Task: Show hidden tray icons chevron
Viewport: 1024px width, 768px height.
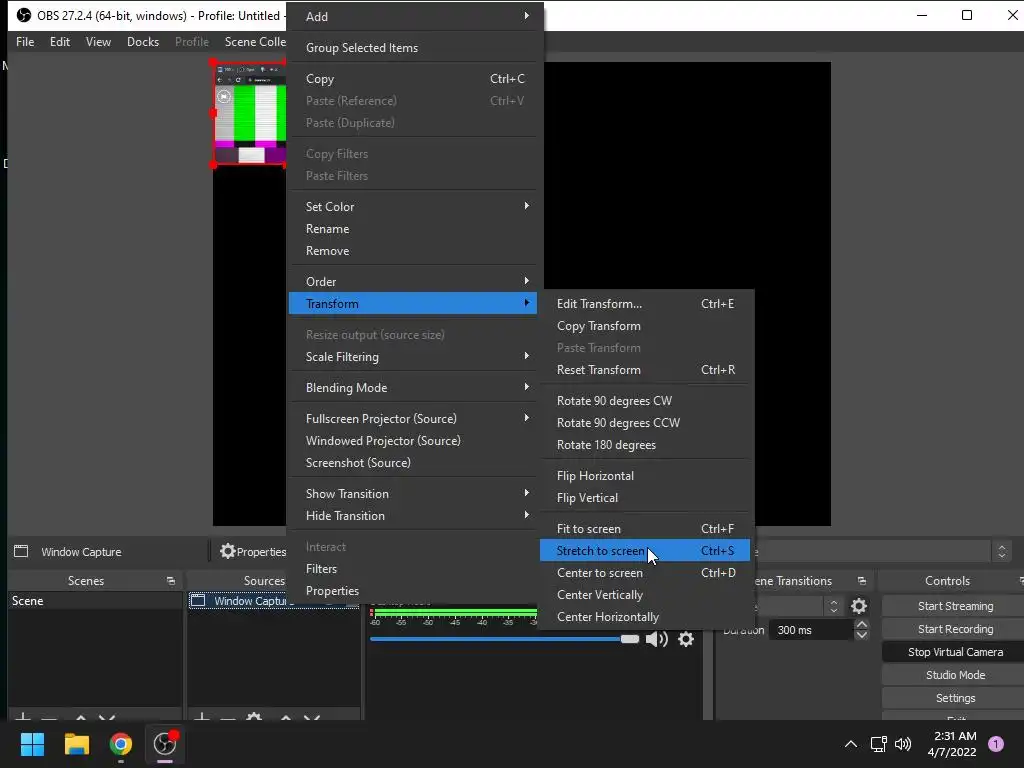Action: [x=851, y=744]
